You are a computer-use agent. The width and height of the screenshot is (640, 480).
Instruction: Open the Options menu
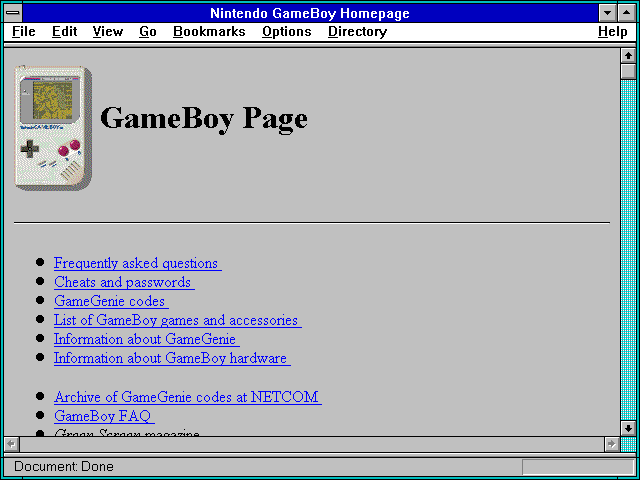click(287, 32)
